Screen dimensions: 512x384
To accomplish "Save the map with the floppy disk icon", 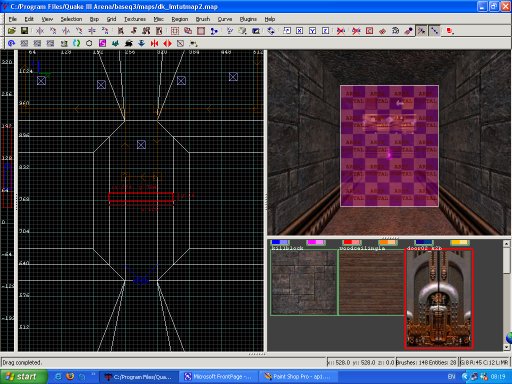I will point(24,31).
